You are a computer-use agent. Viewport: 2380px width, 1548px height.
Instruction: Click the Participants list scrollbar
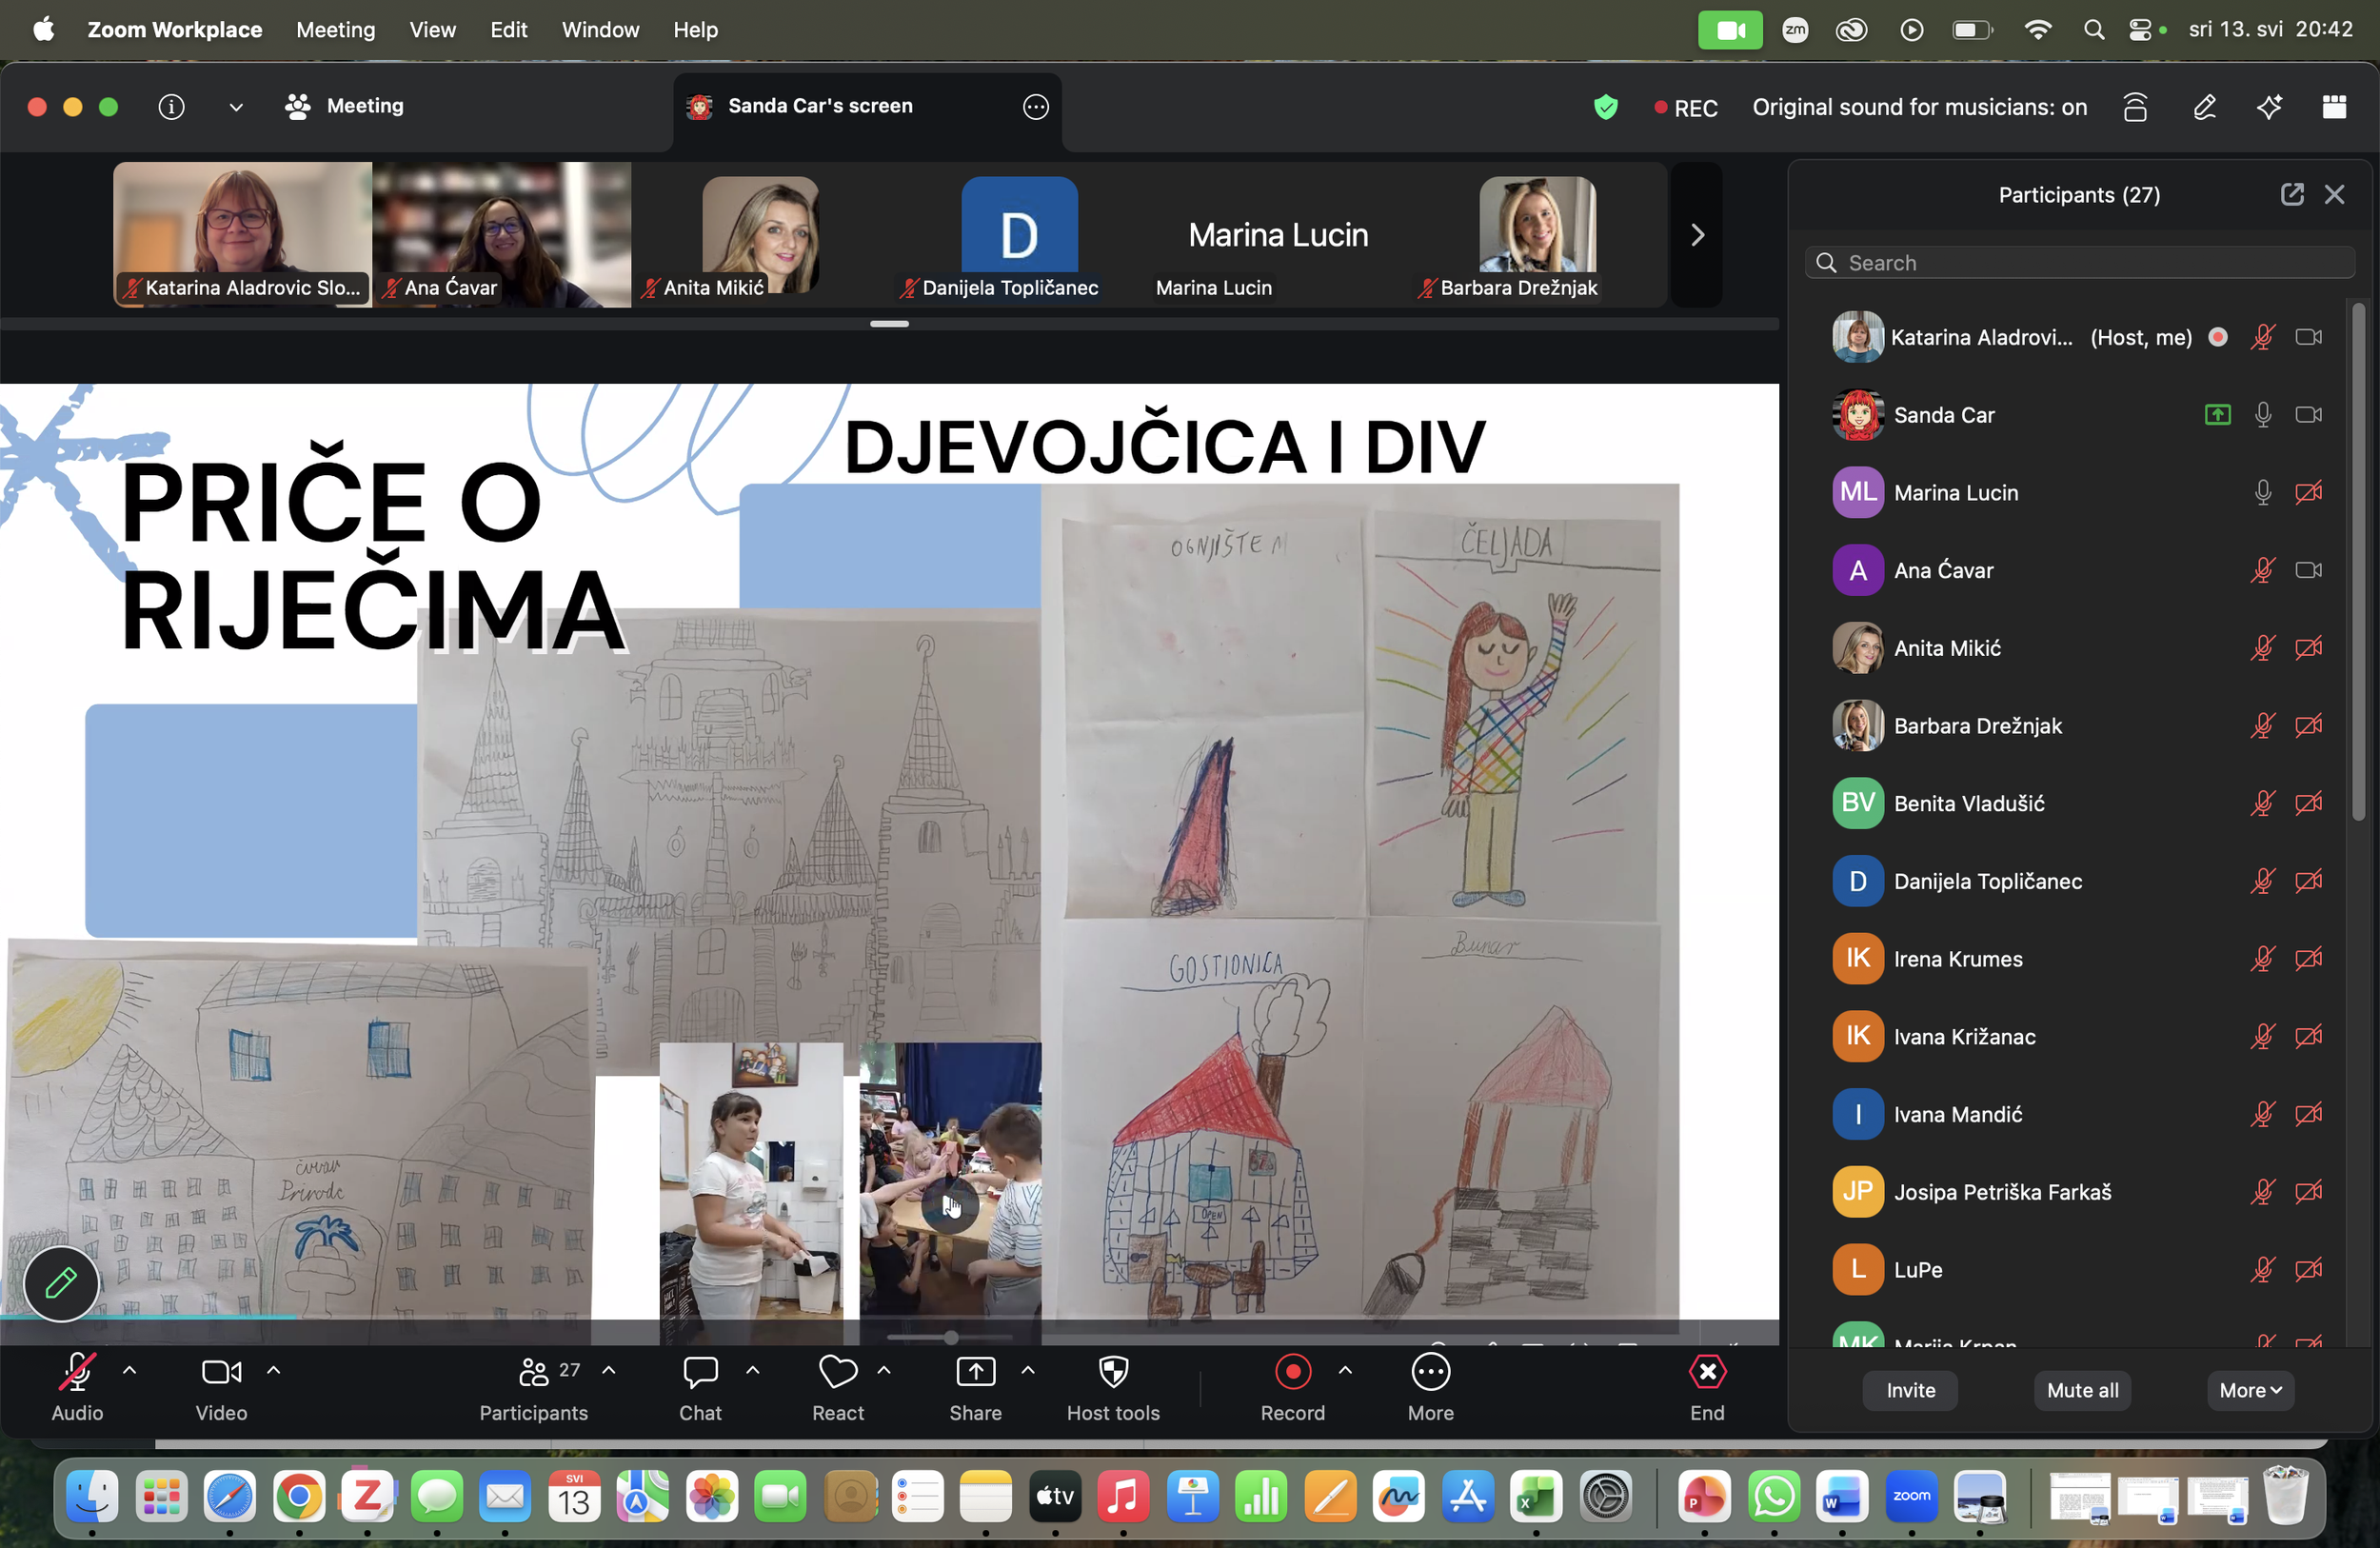[x=2358, y=562]
